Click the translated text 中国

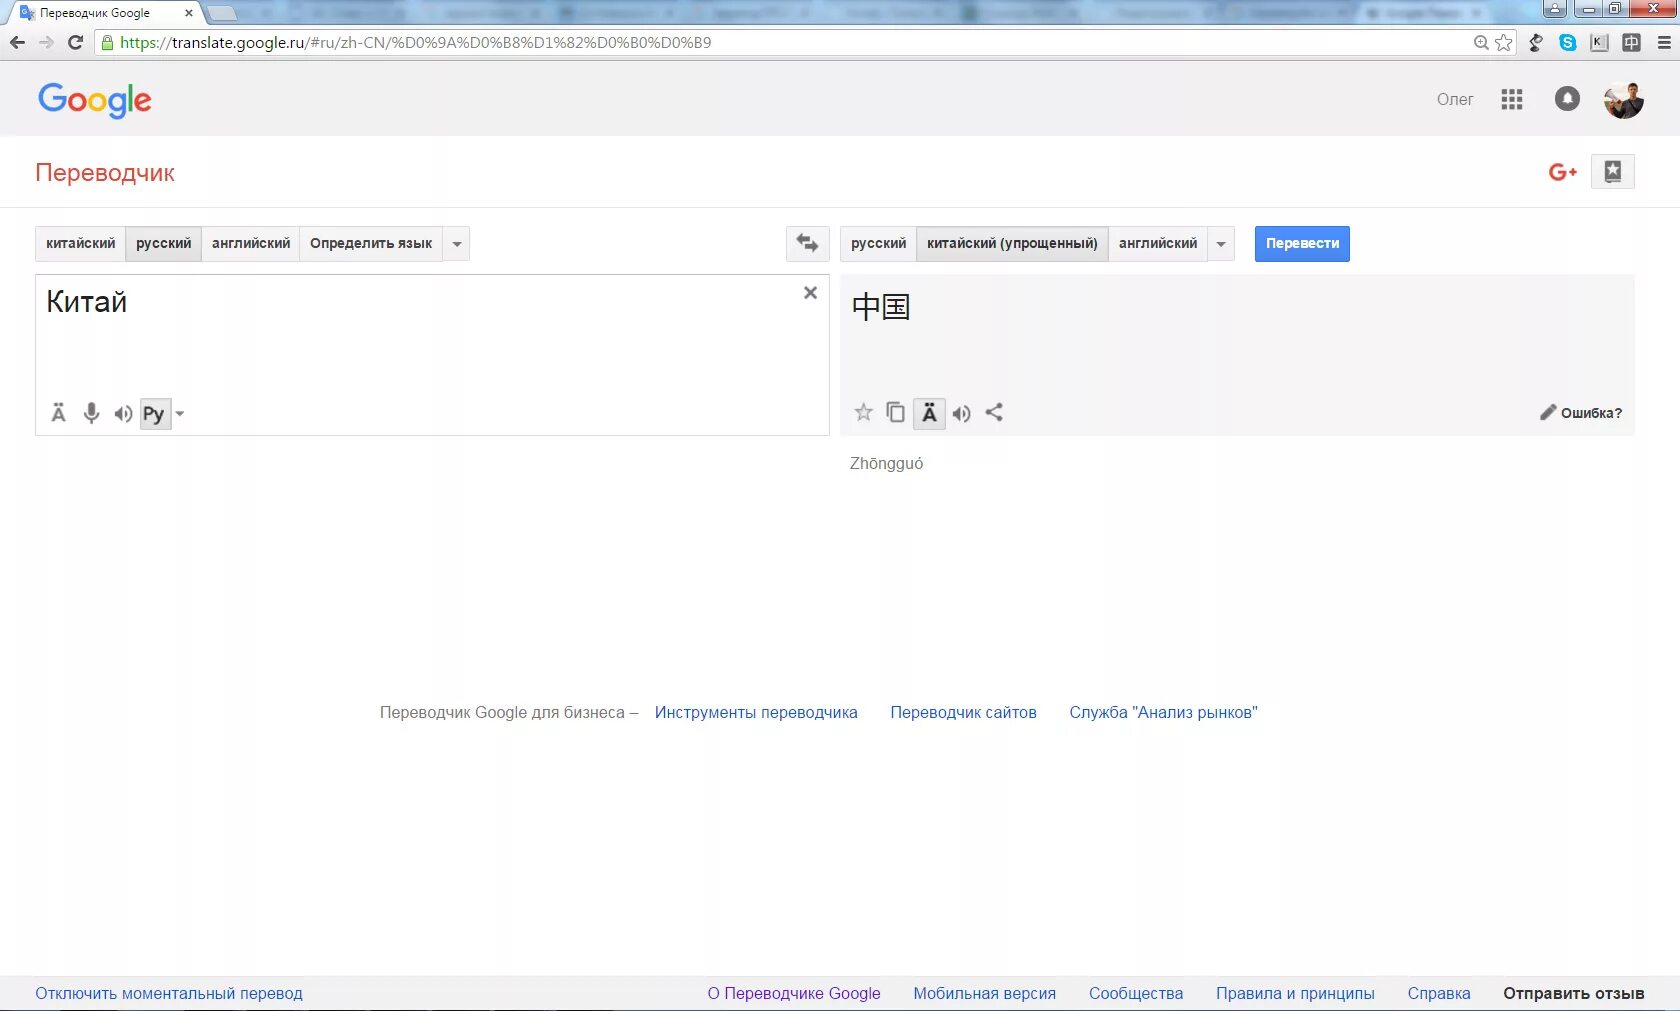881,306
